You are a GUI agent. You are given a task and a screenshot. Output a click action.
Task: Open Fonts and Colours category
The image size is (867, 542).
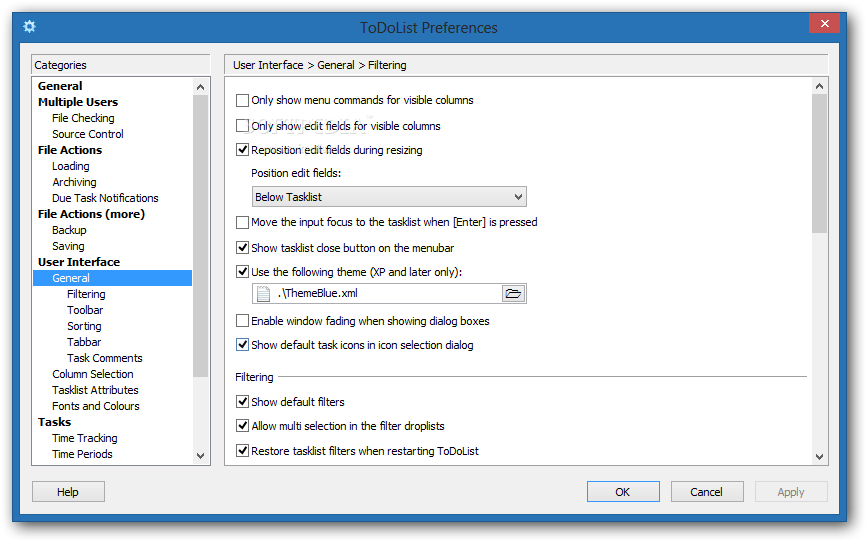click(96, 407)
